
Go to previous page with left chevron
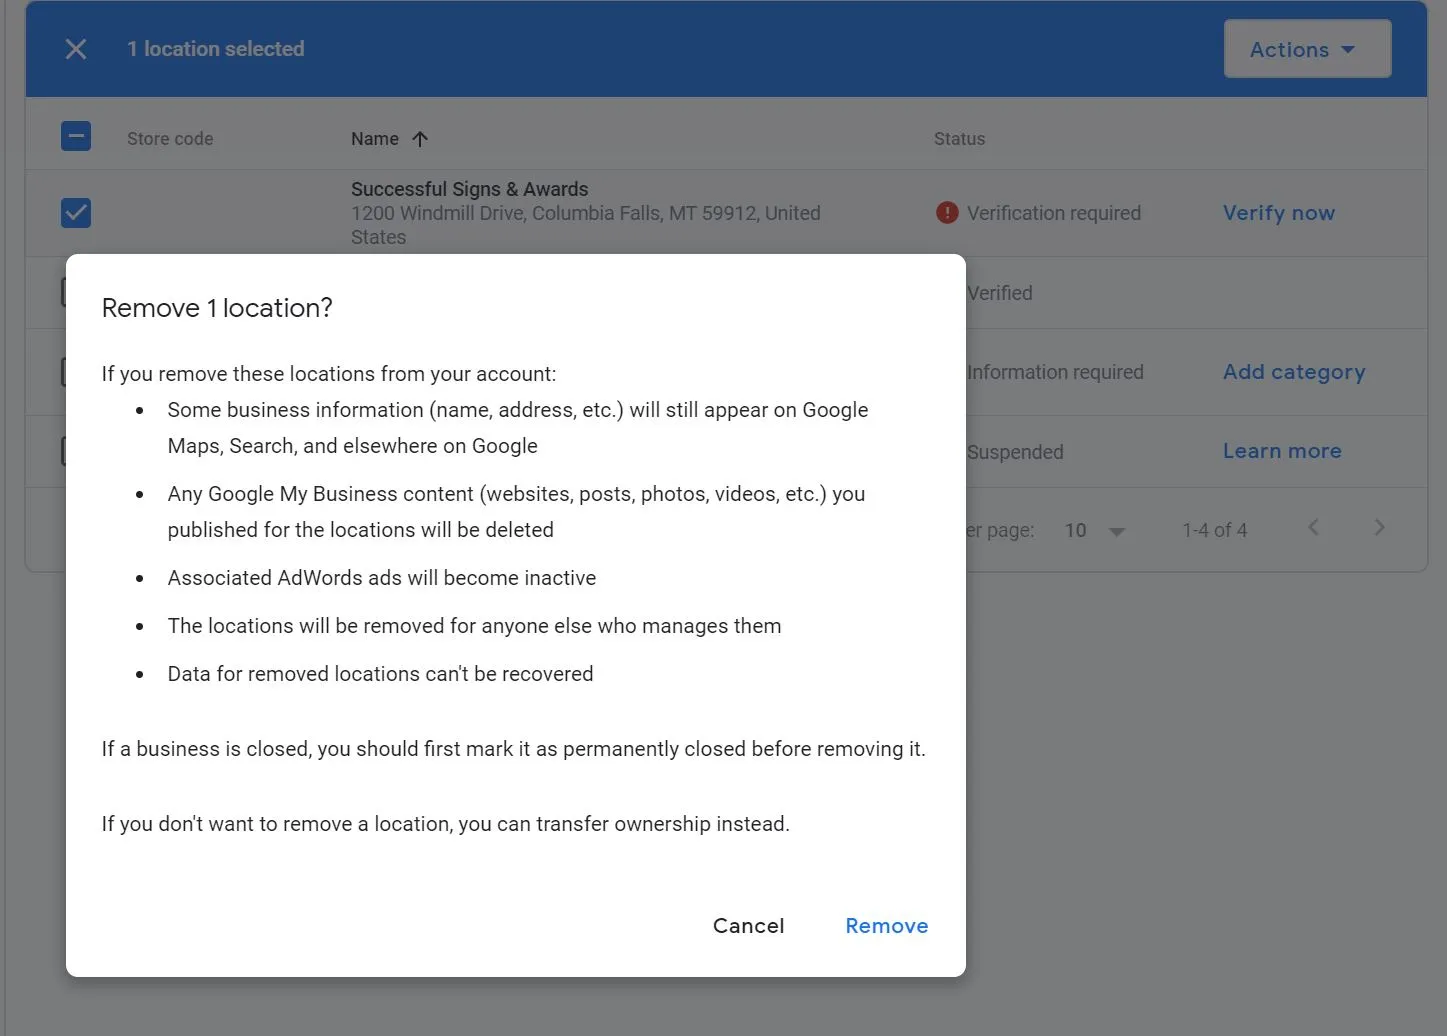click(x=1314, y=527)
